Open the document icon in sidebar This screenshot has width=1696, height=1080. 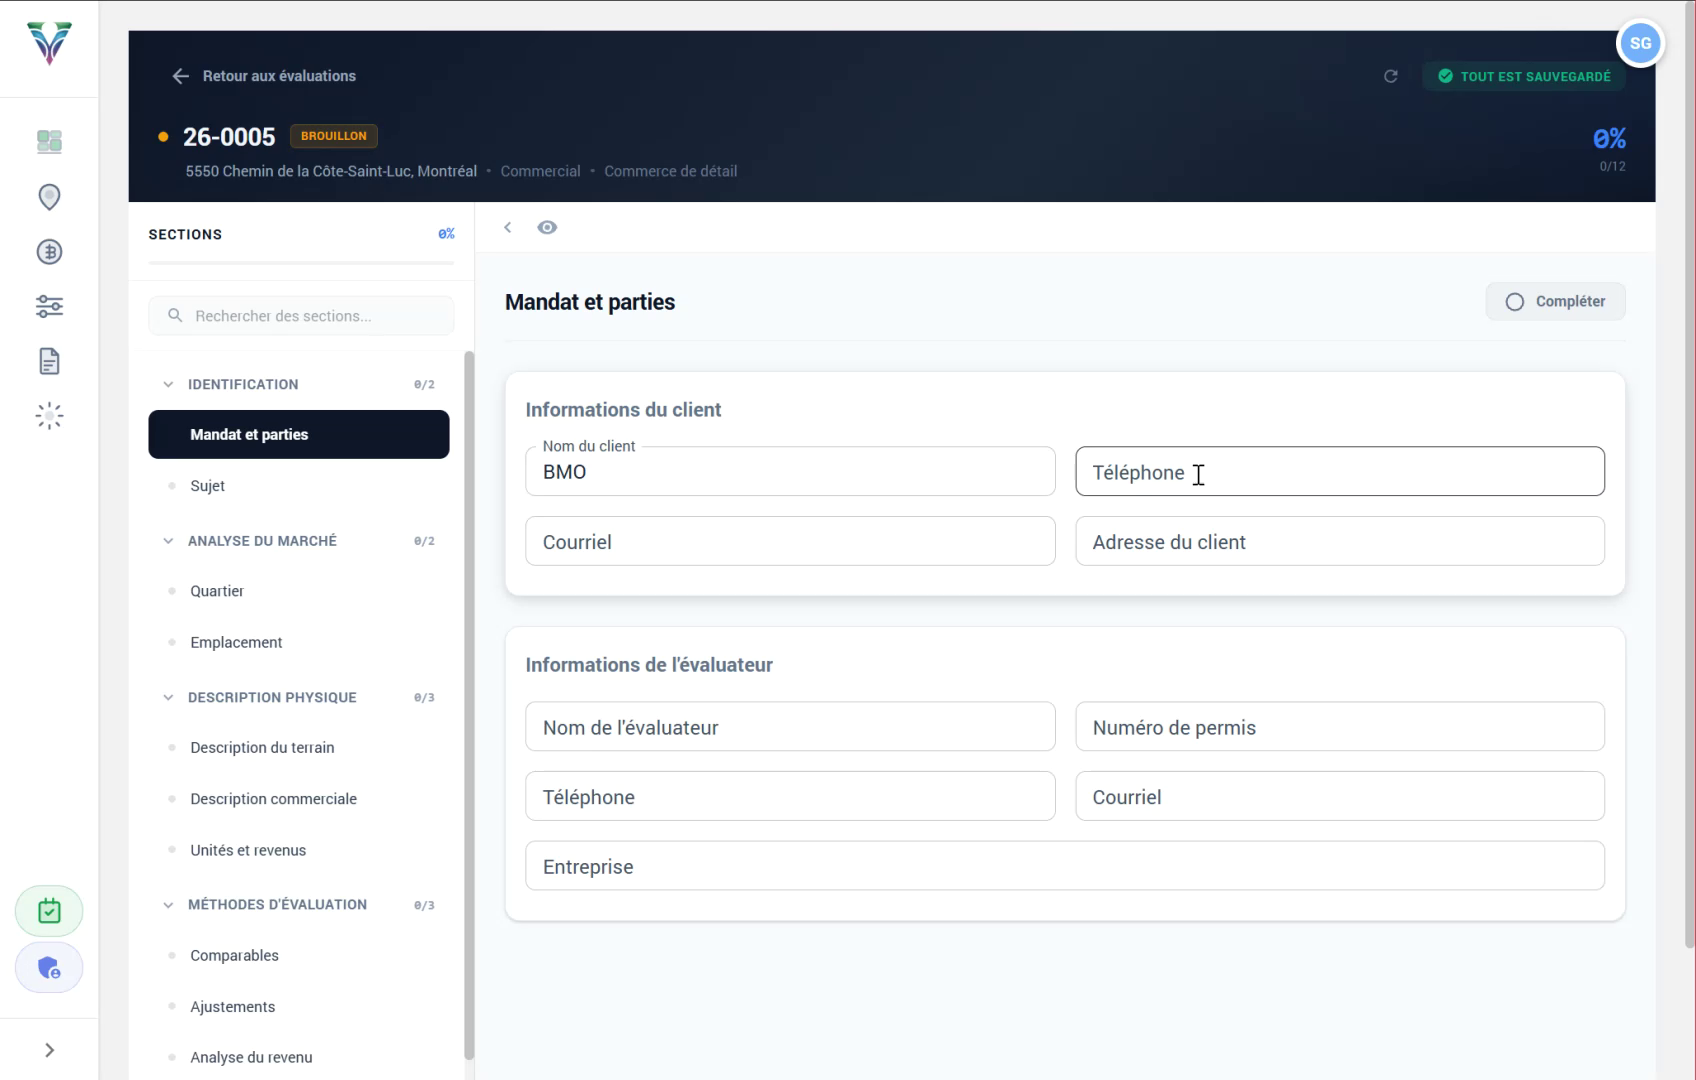[x=49, y=361]
